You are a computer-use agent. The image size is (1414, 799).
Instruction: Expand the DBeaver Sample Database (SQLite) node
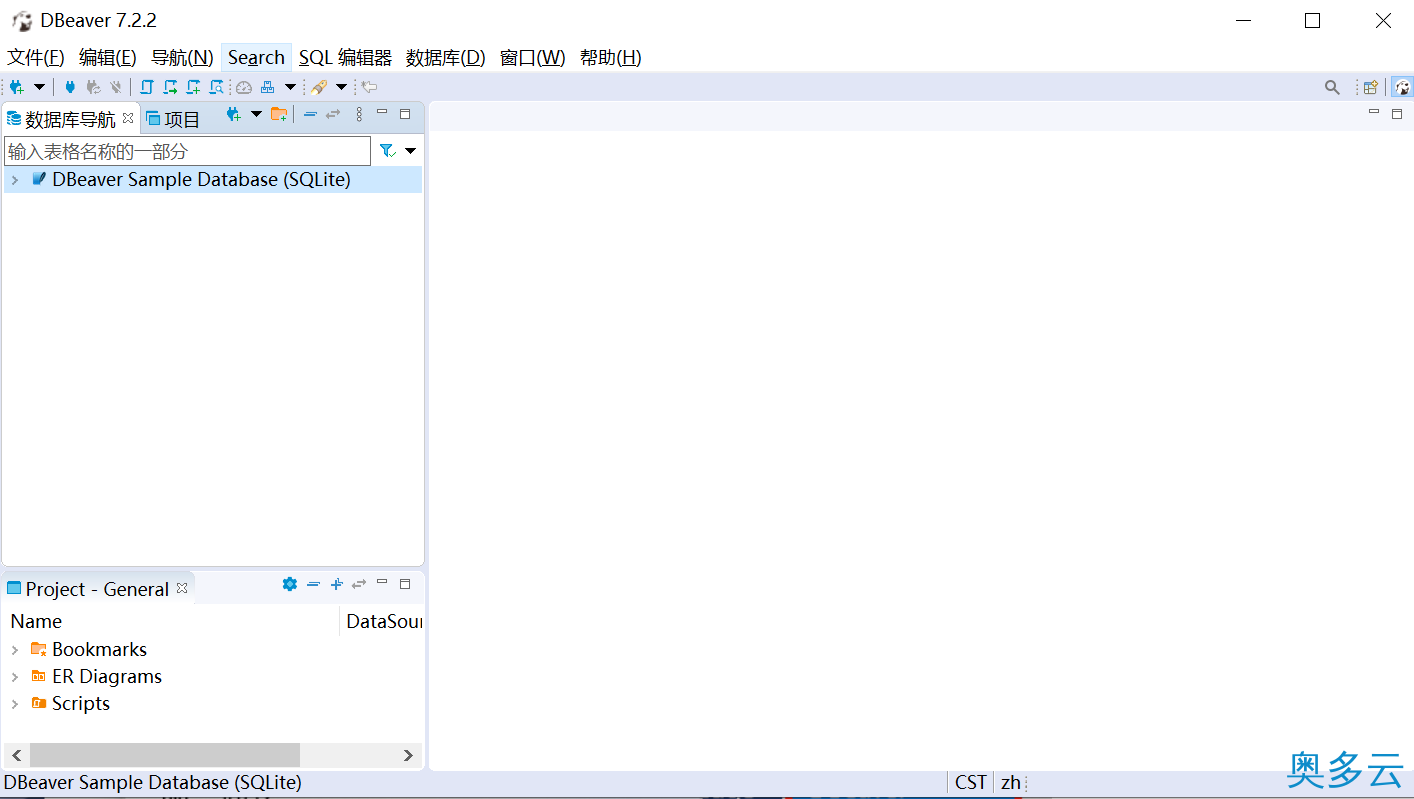point(14,180)
